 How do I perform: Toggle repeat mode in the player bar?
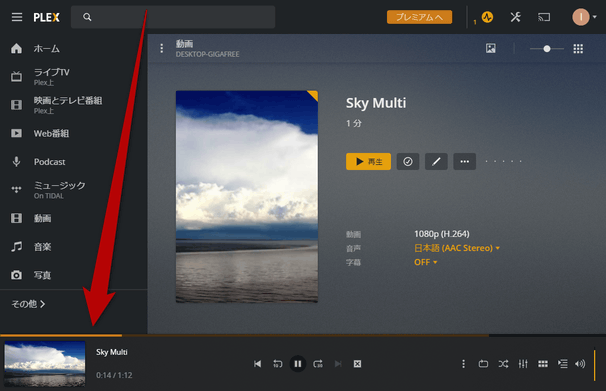483,364
